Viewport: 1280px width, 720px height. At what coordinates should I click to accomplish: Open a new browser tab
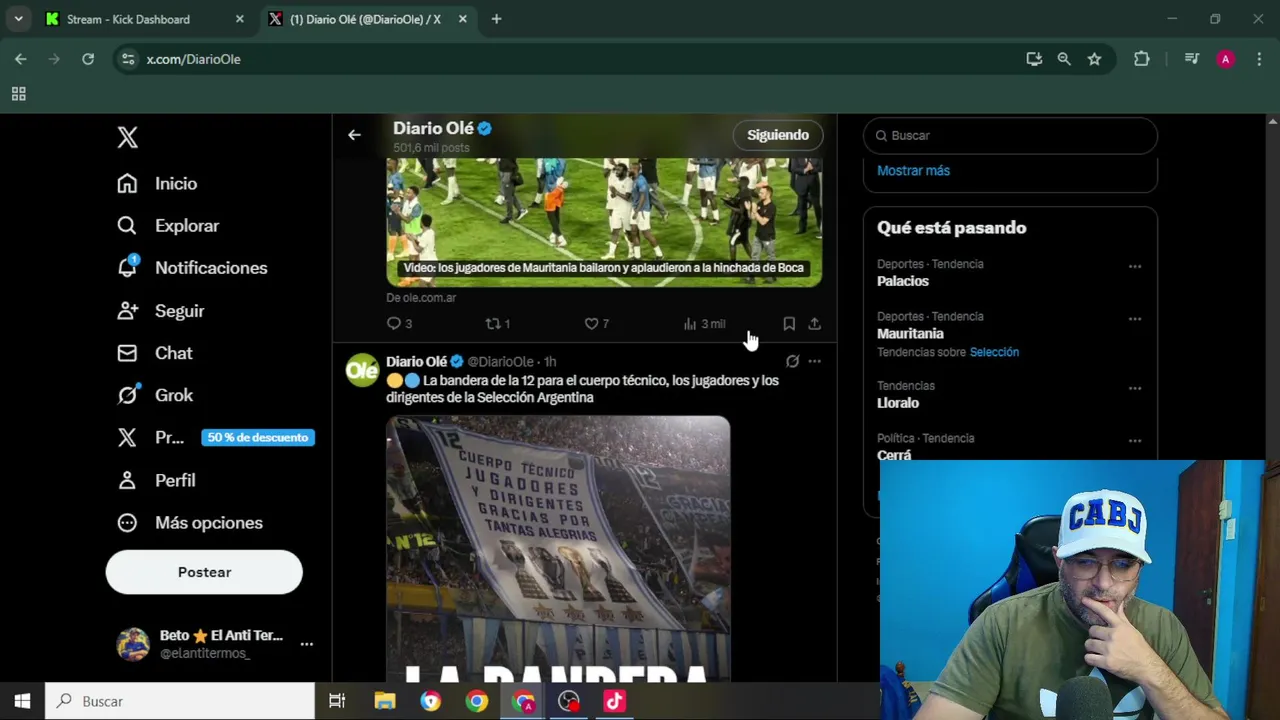coord(496,19)
